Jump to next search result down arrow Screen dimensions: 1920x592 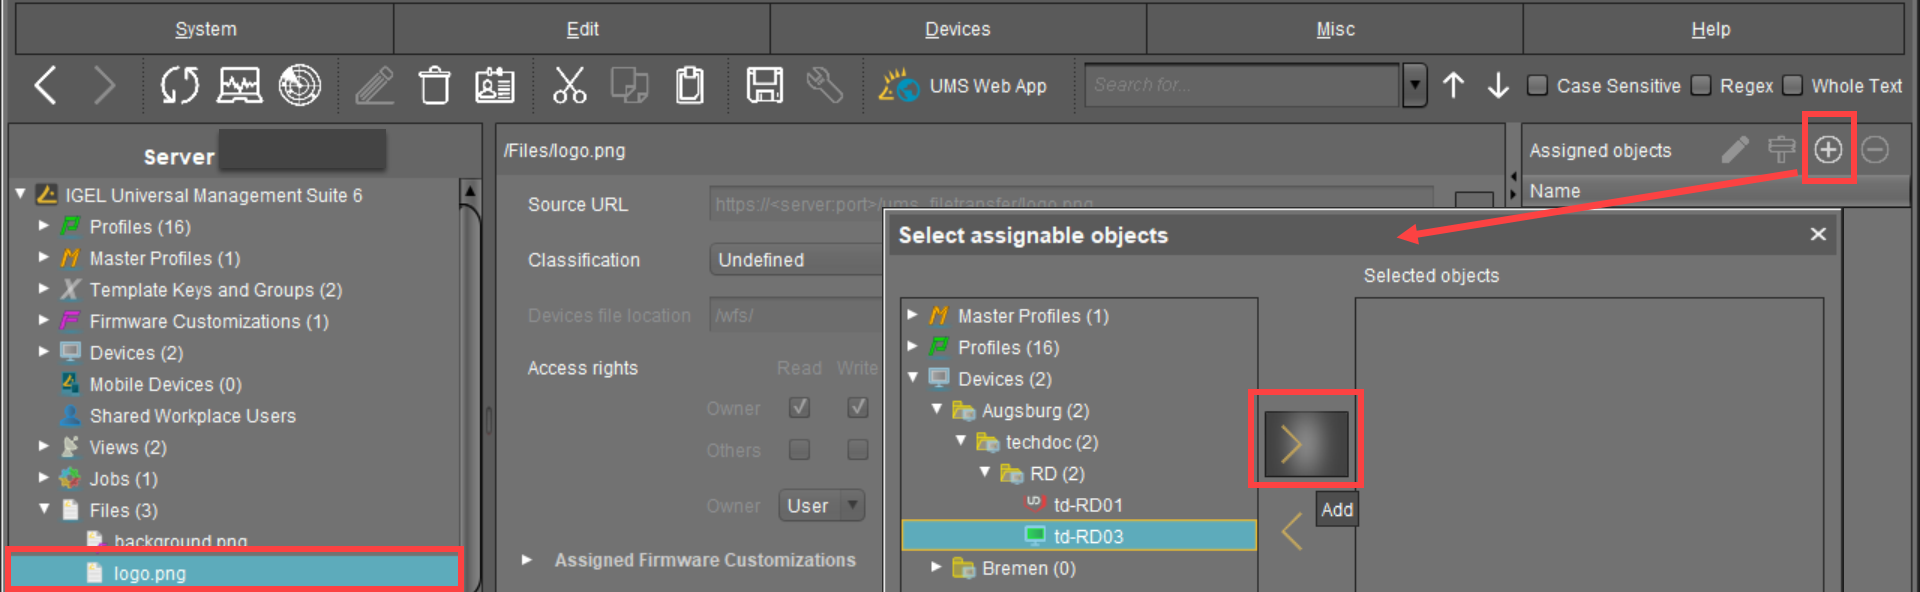click(x=1497, y=86)
